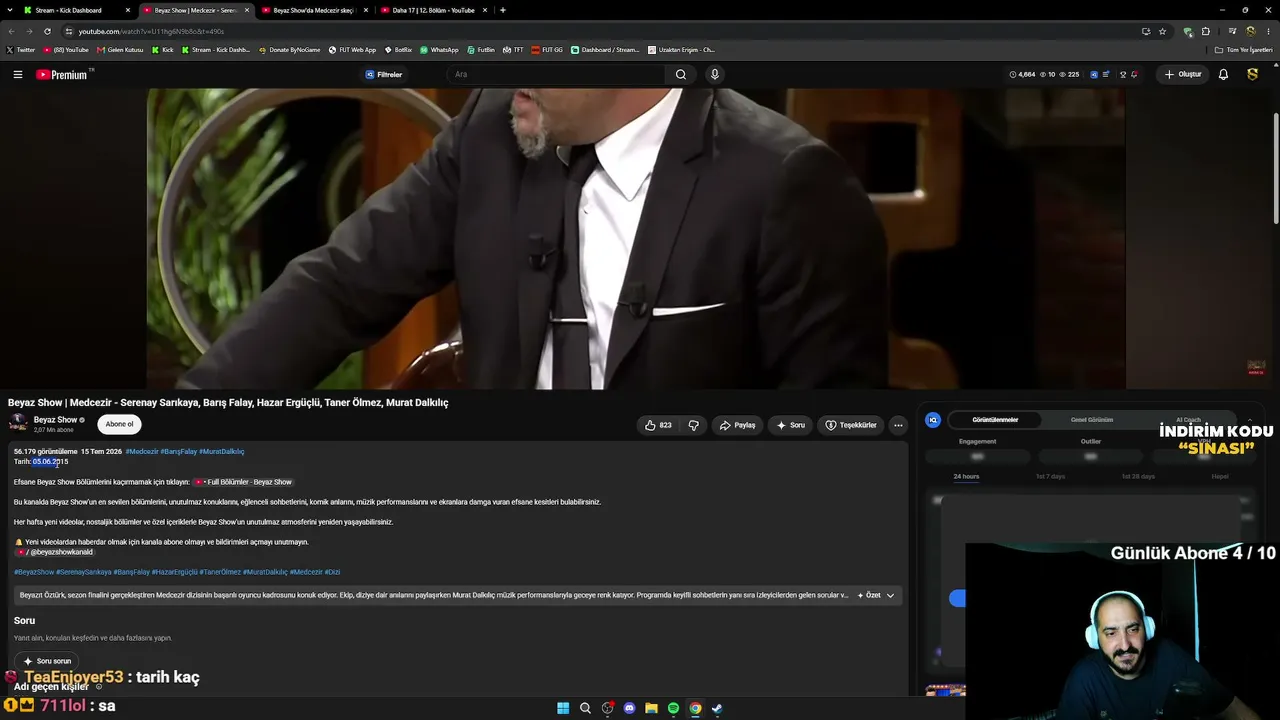The height and width of the screenshot is (720, 1280).
Task: Reload the page in Chrome
Action: point(47,31)
